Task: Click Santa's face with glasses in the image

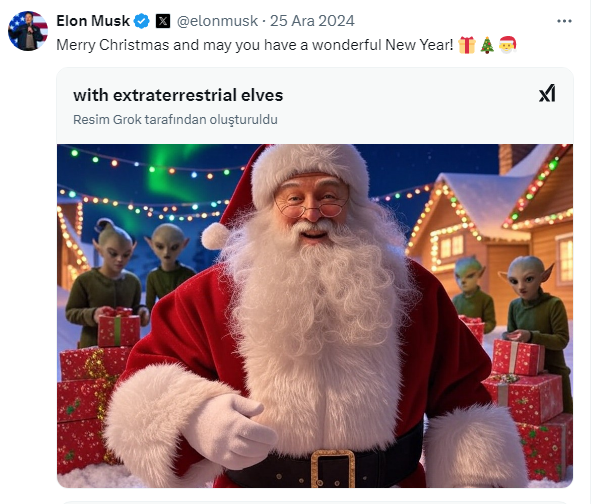Action: click(x=312, y=207)
